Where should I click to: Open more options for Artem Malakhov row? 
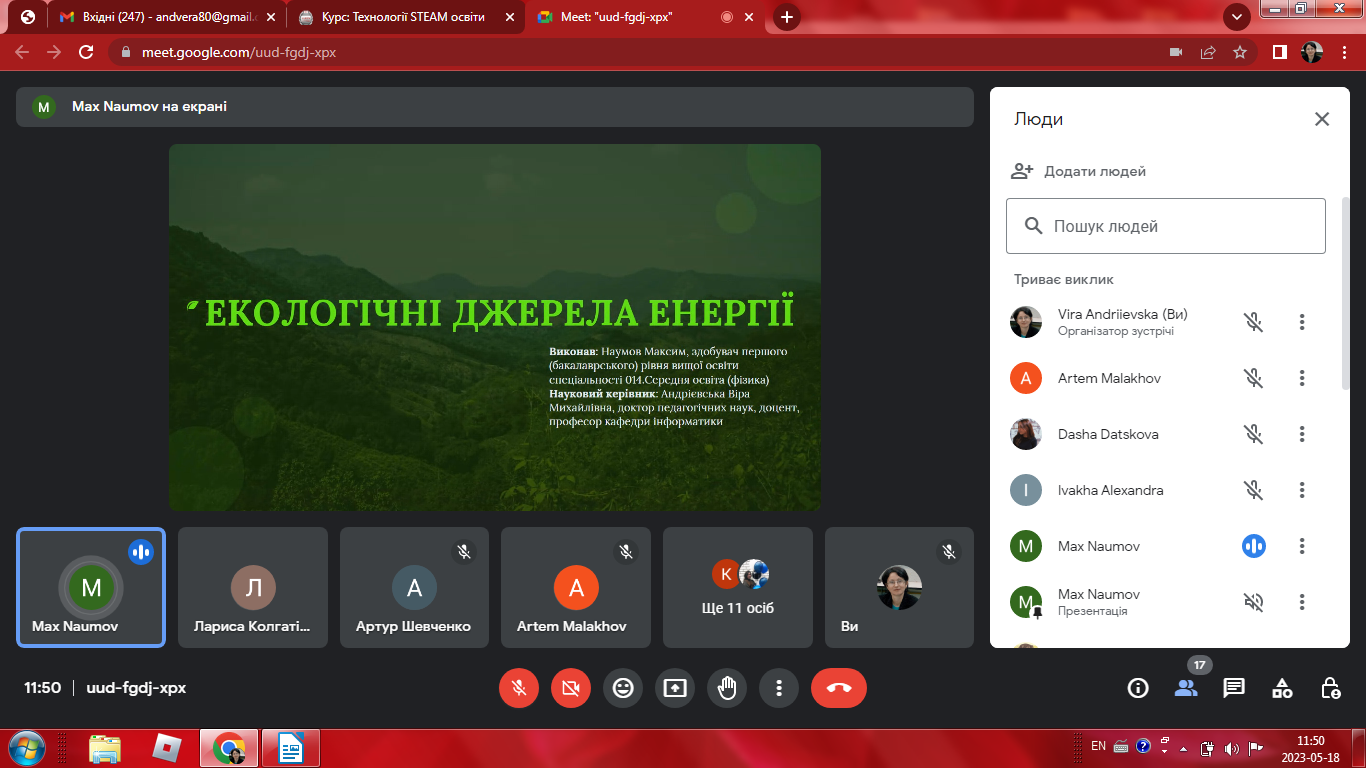[x=1302, y=378]
